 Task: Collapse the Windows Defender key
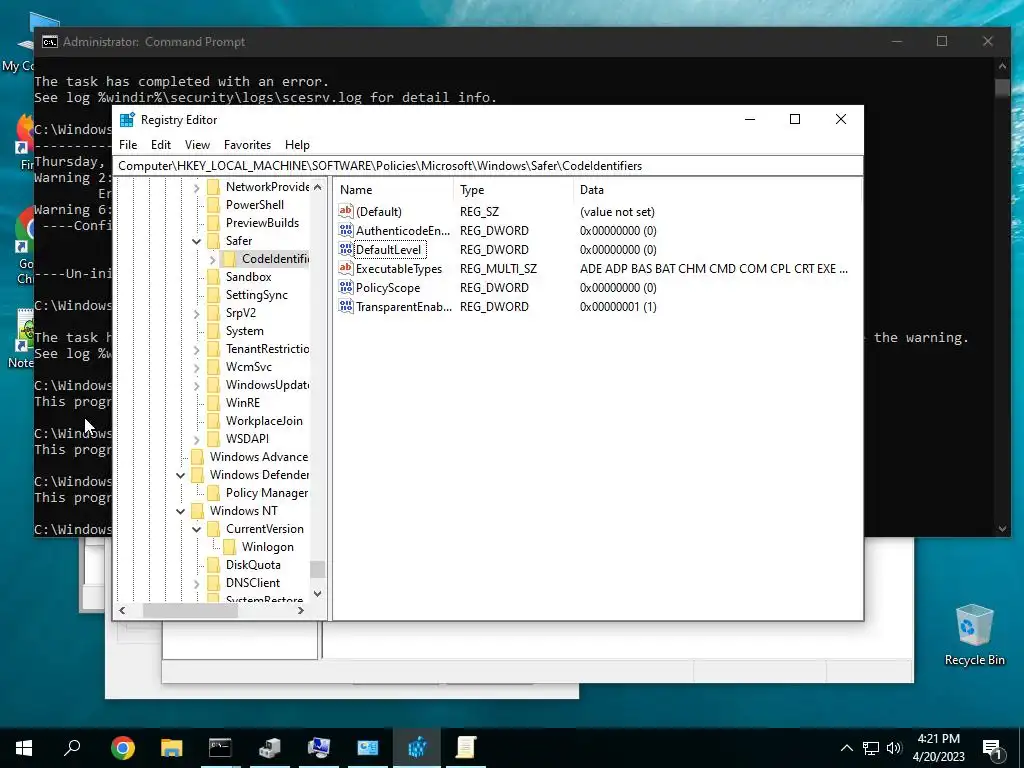(x=181, y=475)
